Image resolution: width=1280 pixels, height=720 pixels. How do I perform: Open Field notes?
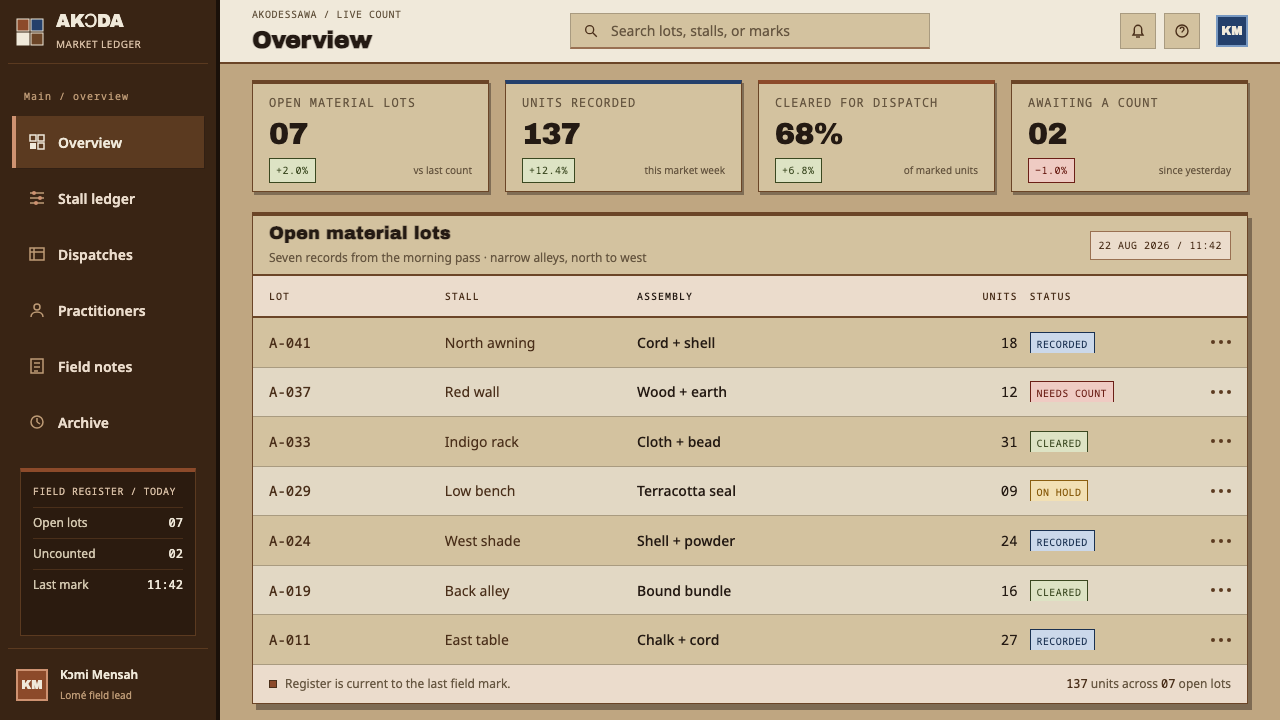point(108,366)
